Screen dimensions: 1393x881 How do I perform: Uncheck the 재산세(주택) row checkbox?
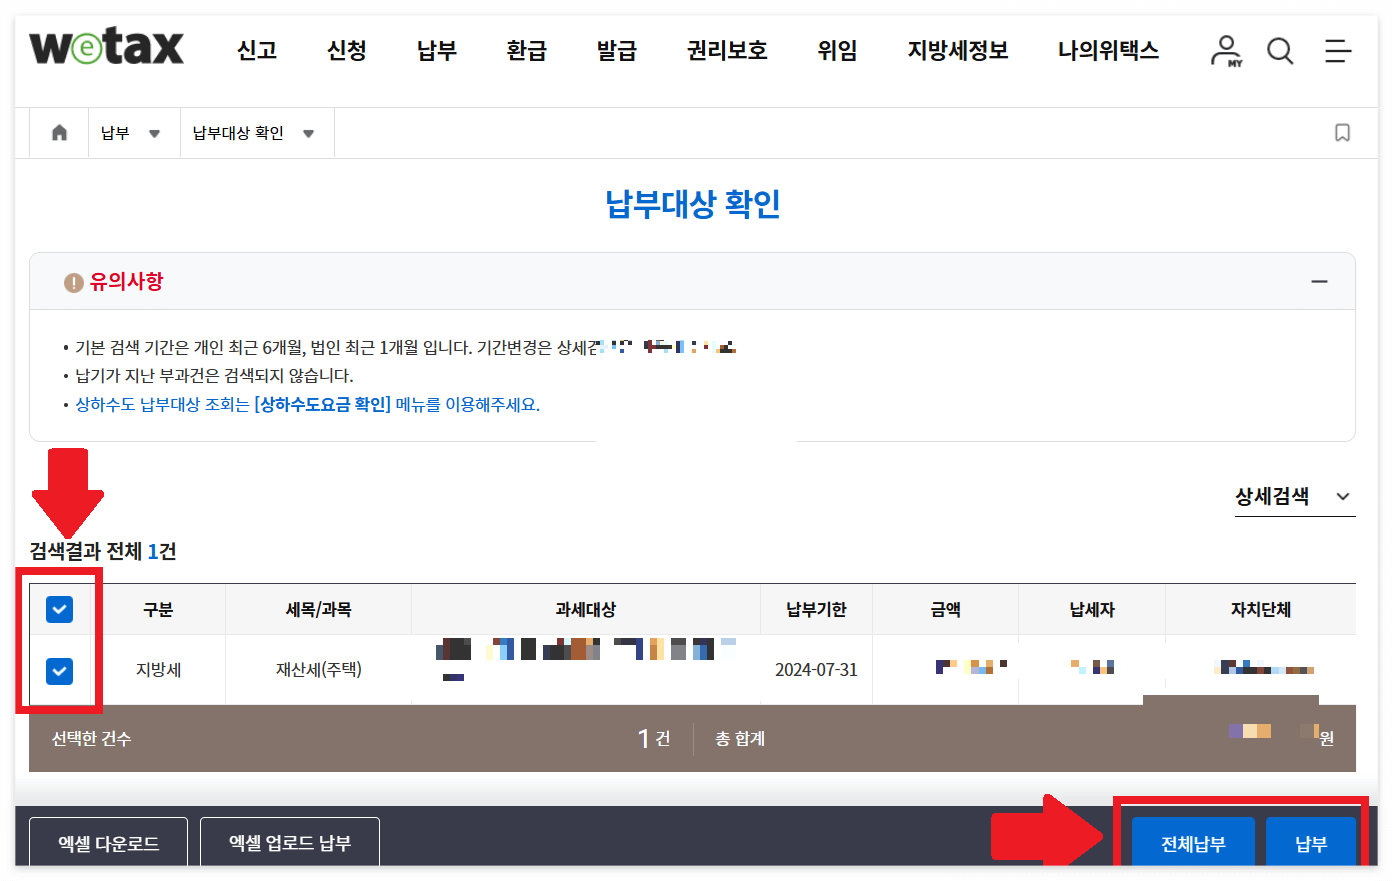coord(59,671)
